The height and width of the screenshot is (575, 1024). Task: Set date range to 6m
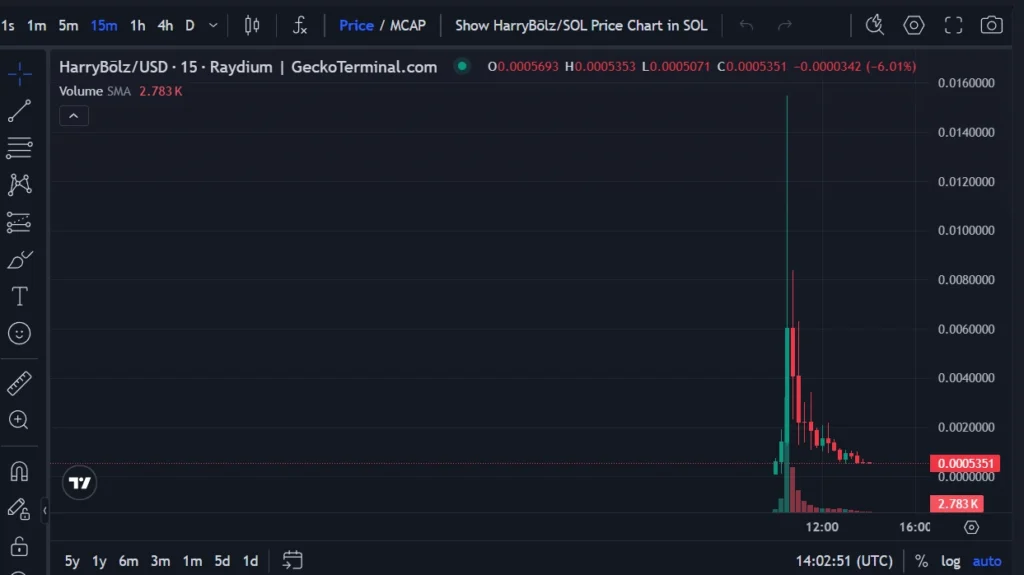[129, 561]
